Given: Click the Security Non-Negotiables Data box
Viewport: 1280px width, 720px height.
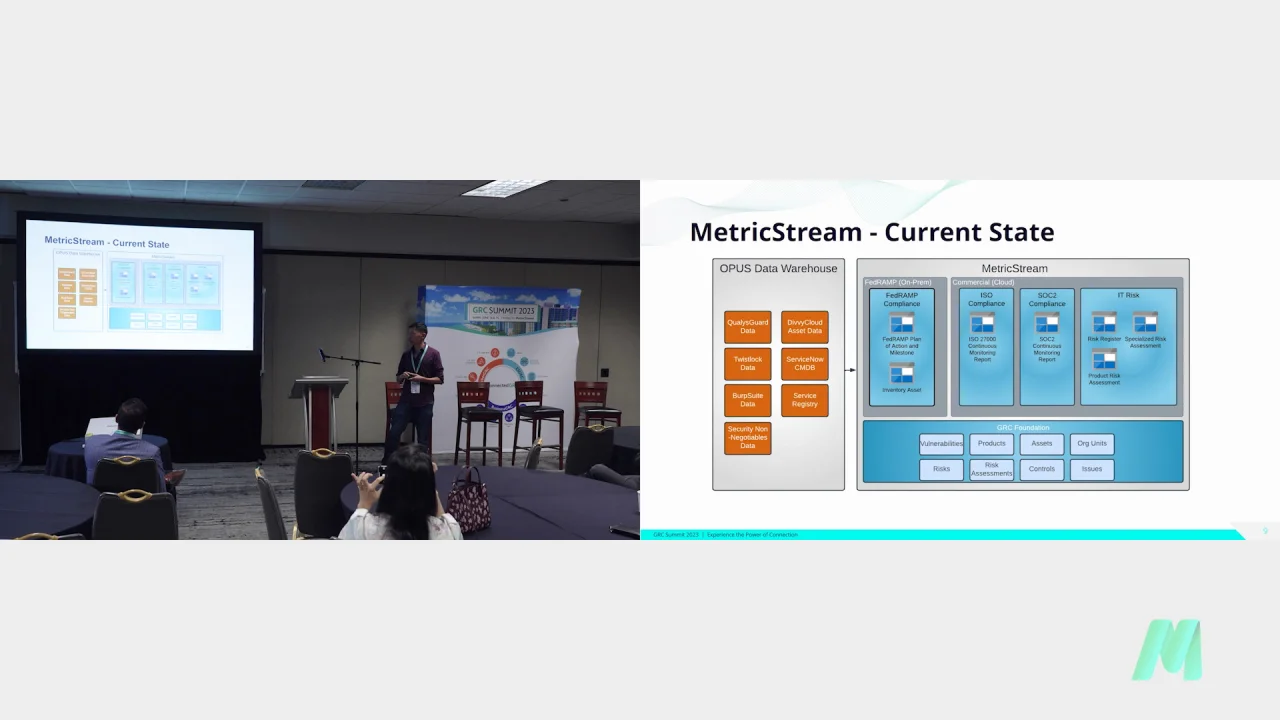Looking at the screenshot, I should click(748, 438).
